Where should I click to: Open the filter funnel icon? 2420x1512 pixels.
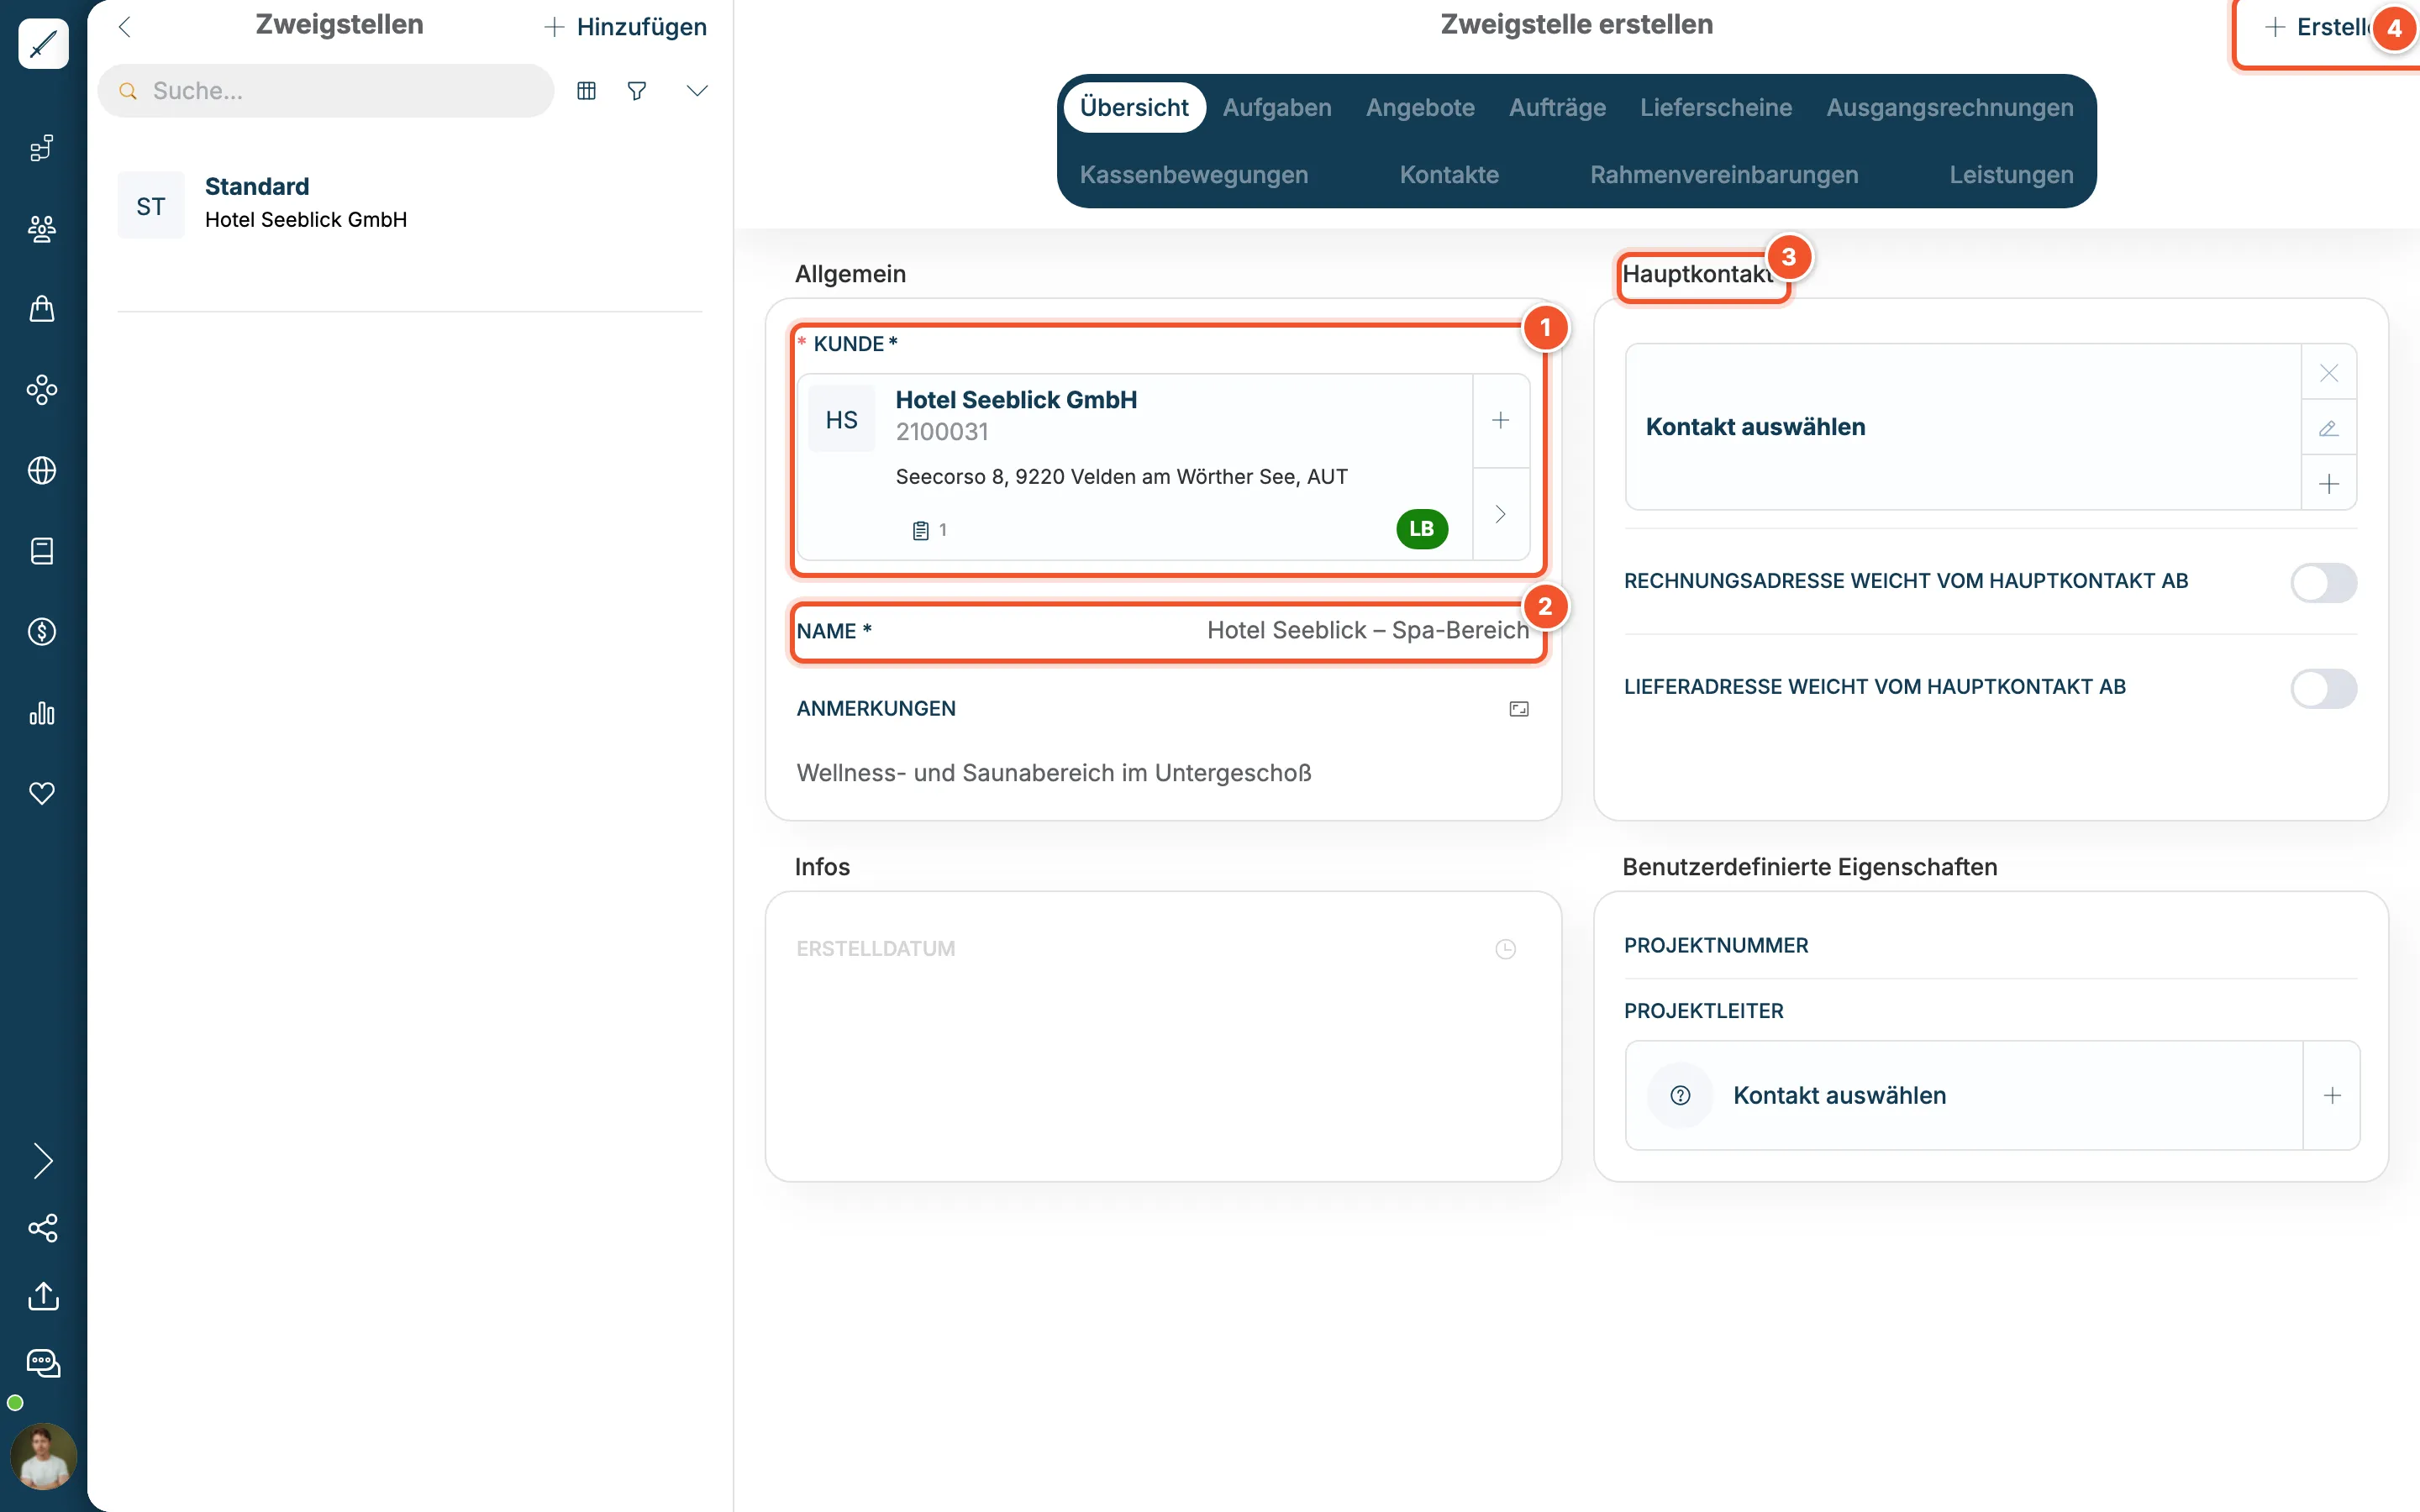coord(637,91)
